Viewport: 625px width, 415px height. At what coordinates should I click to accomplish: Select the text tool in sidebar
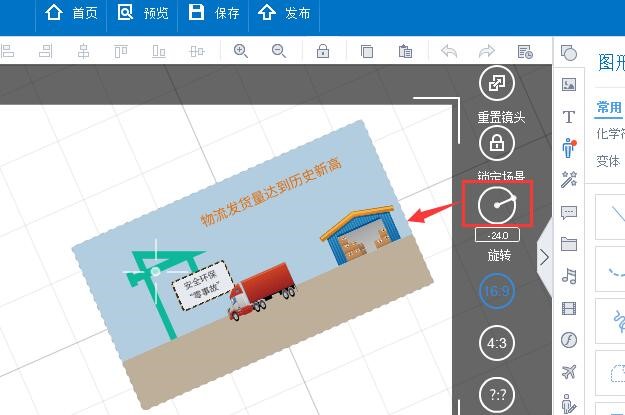coord(569,117)
